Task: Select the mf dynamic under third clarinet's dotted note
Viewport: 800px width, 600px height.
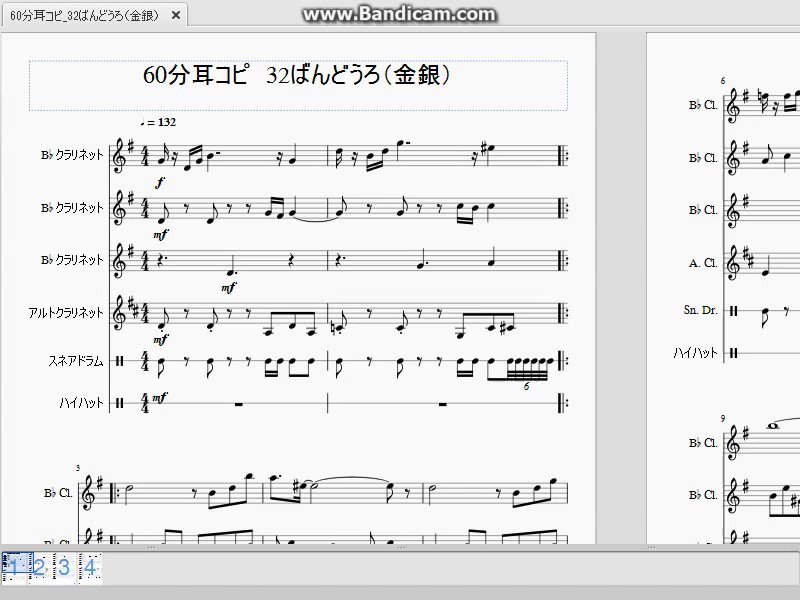Action: coord(229,288)
